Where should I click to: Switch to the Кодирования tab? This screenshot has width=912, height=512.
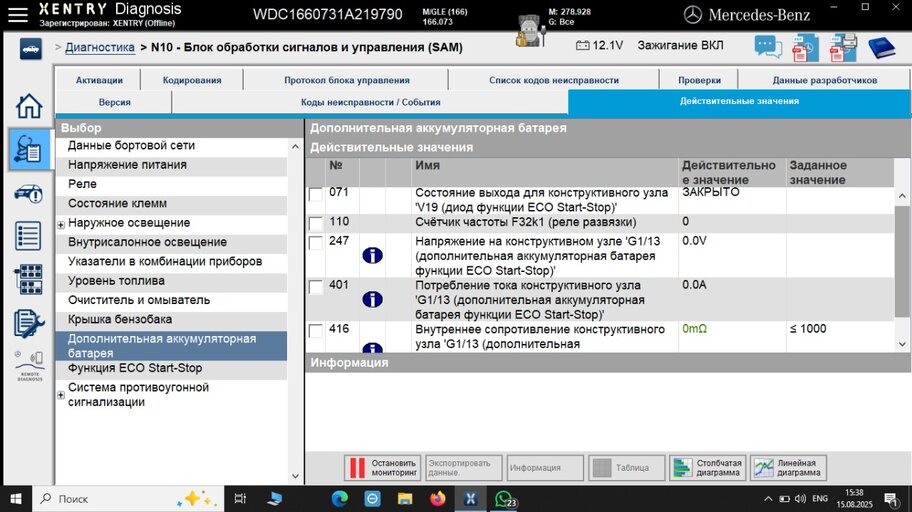click(x=192, y=80)
